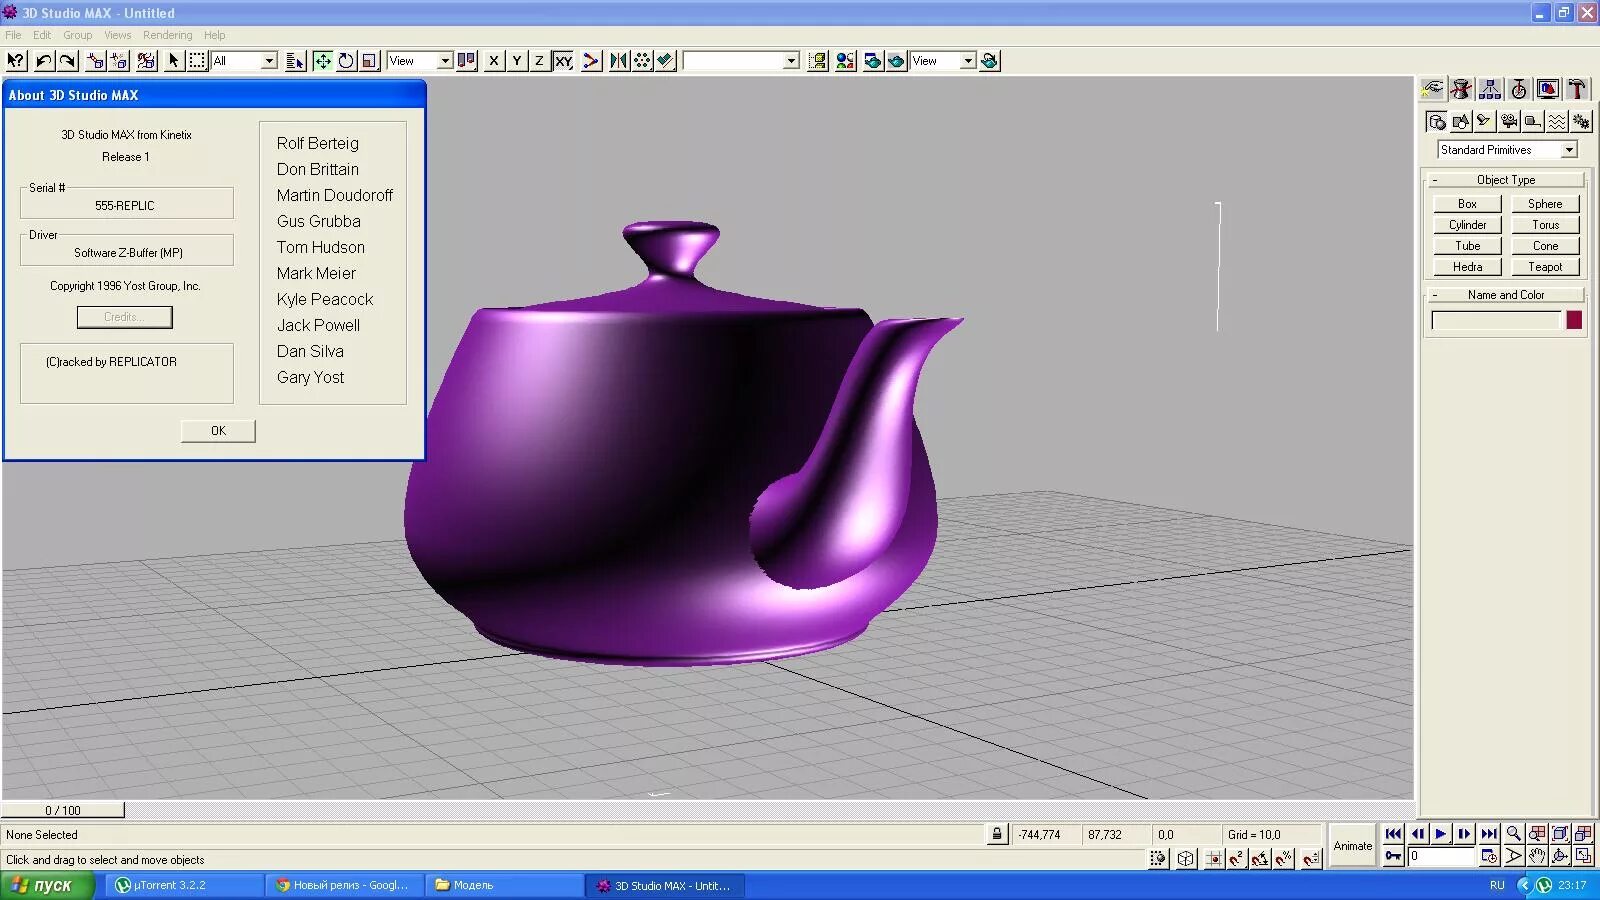The height and width of the screenshot is (900, 1600).
Task: Open the Rendering menu
Action: pos(167,35)
